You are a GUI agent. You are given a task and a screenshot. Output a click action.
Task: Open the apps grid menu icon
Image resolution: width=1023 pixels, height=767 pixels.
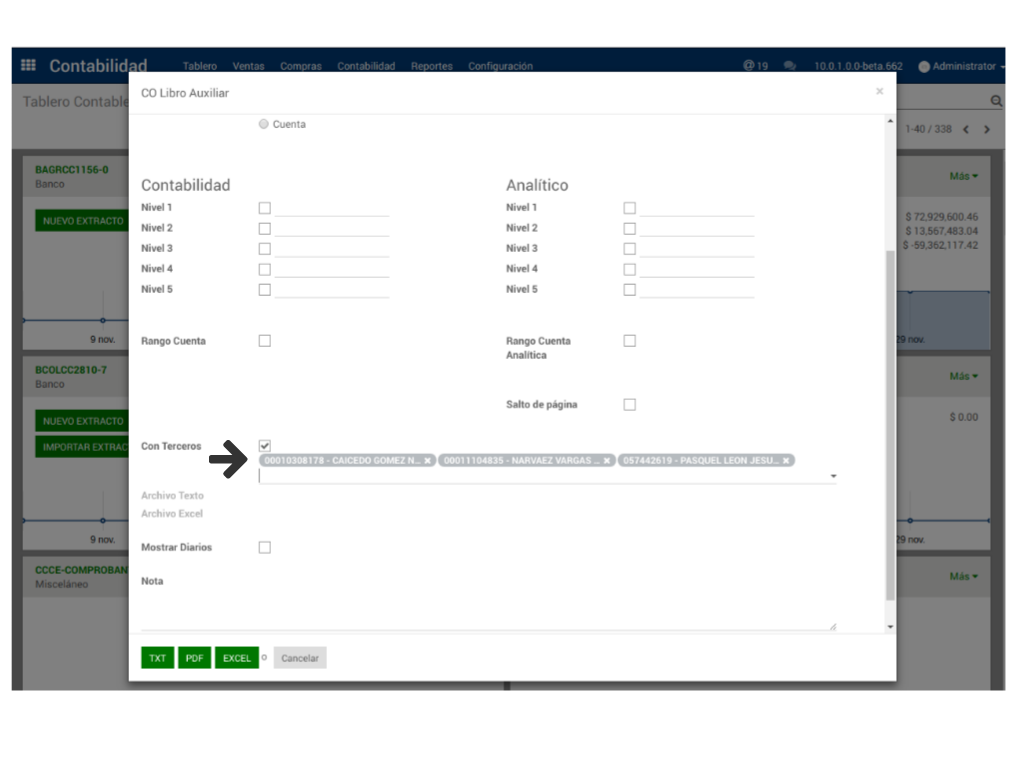(x=28, y=66)
